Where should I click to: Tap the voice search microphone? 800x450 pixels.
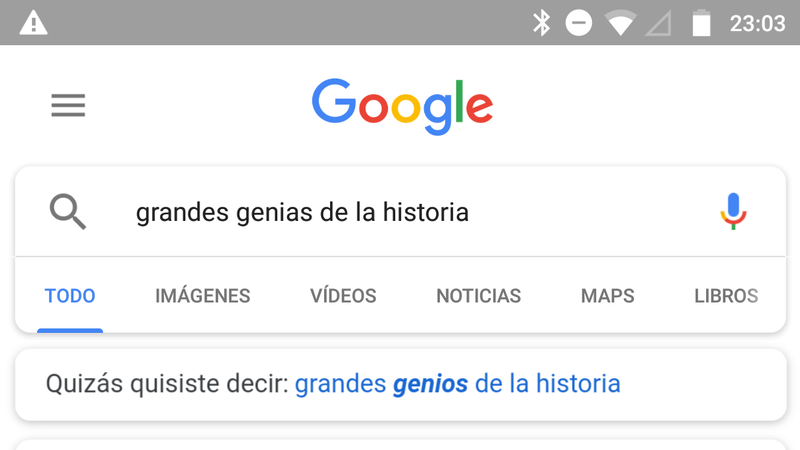[733, 211]
